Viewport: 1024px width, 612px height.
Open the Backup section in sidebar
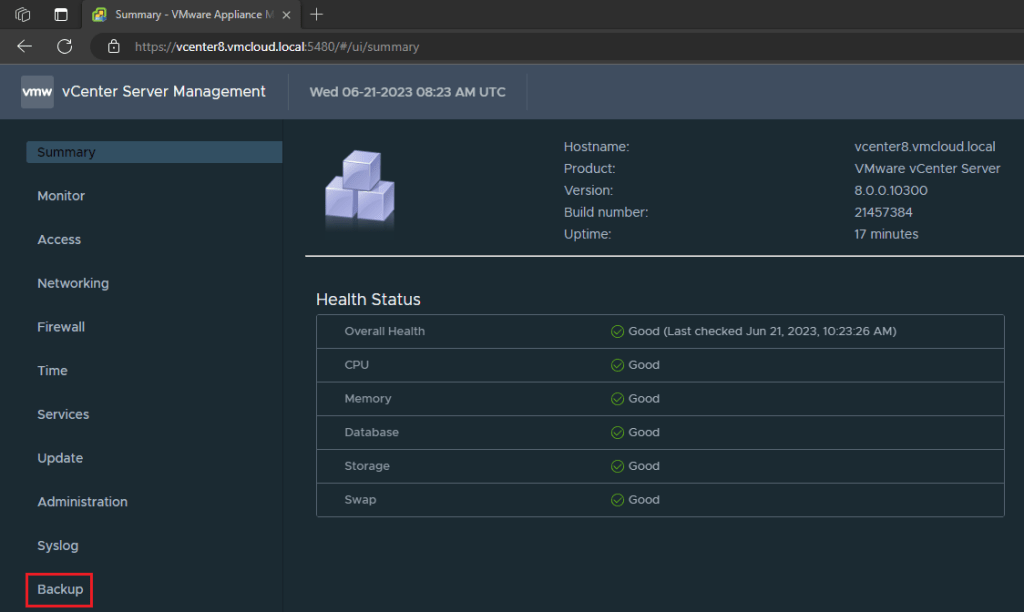60,589
